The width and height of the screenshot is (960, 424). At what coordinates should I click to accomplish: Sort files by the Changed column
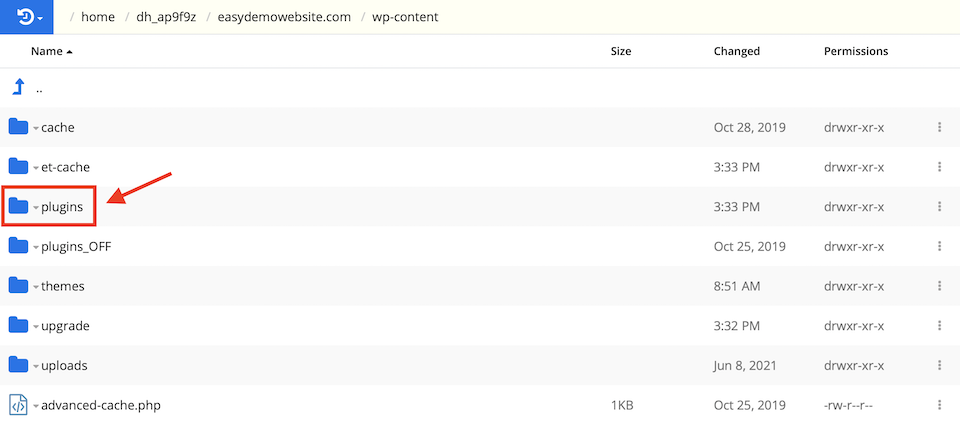point(736,51)
